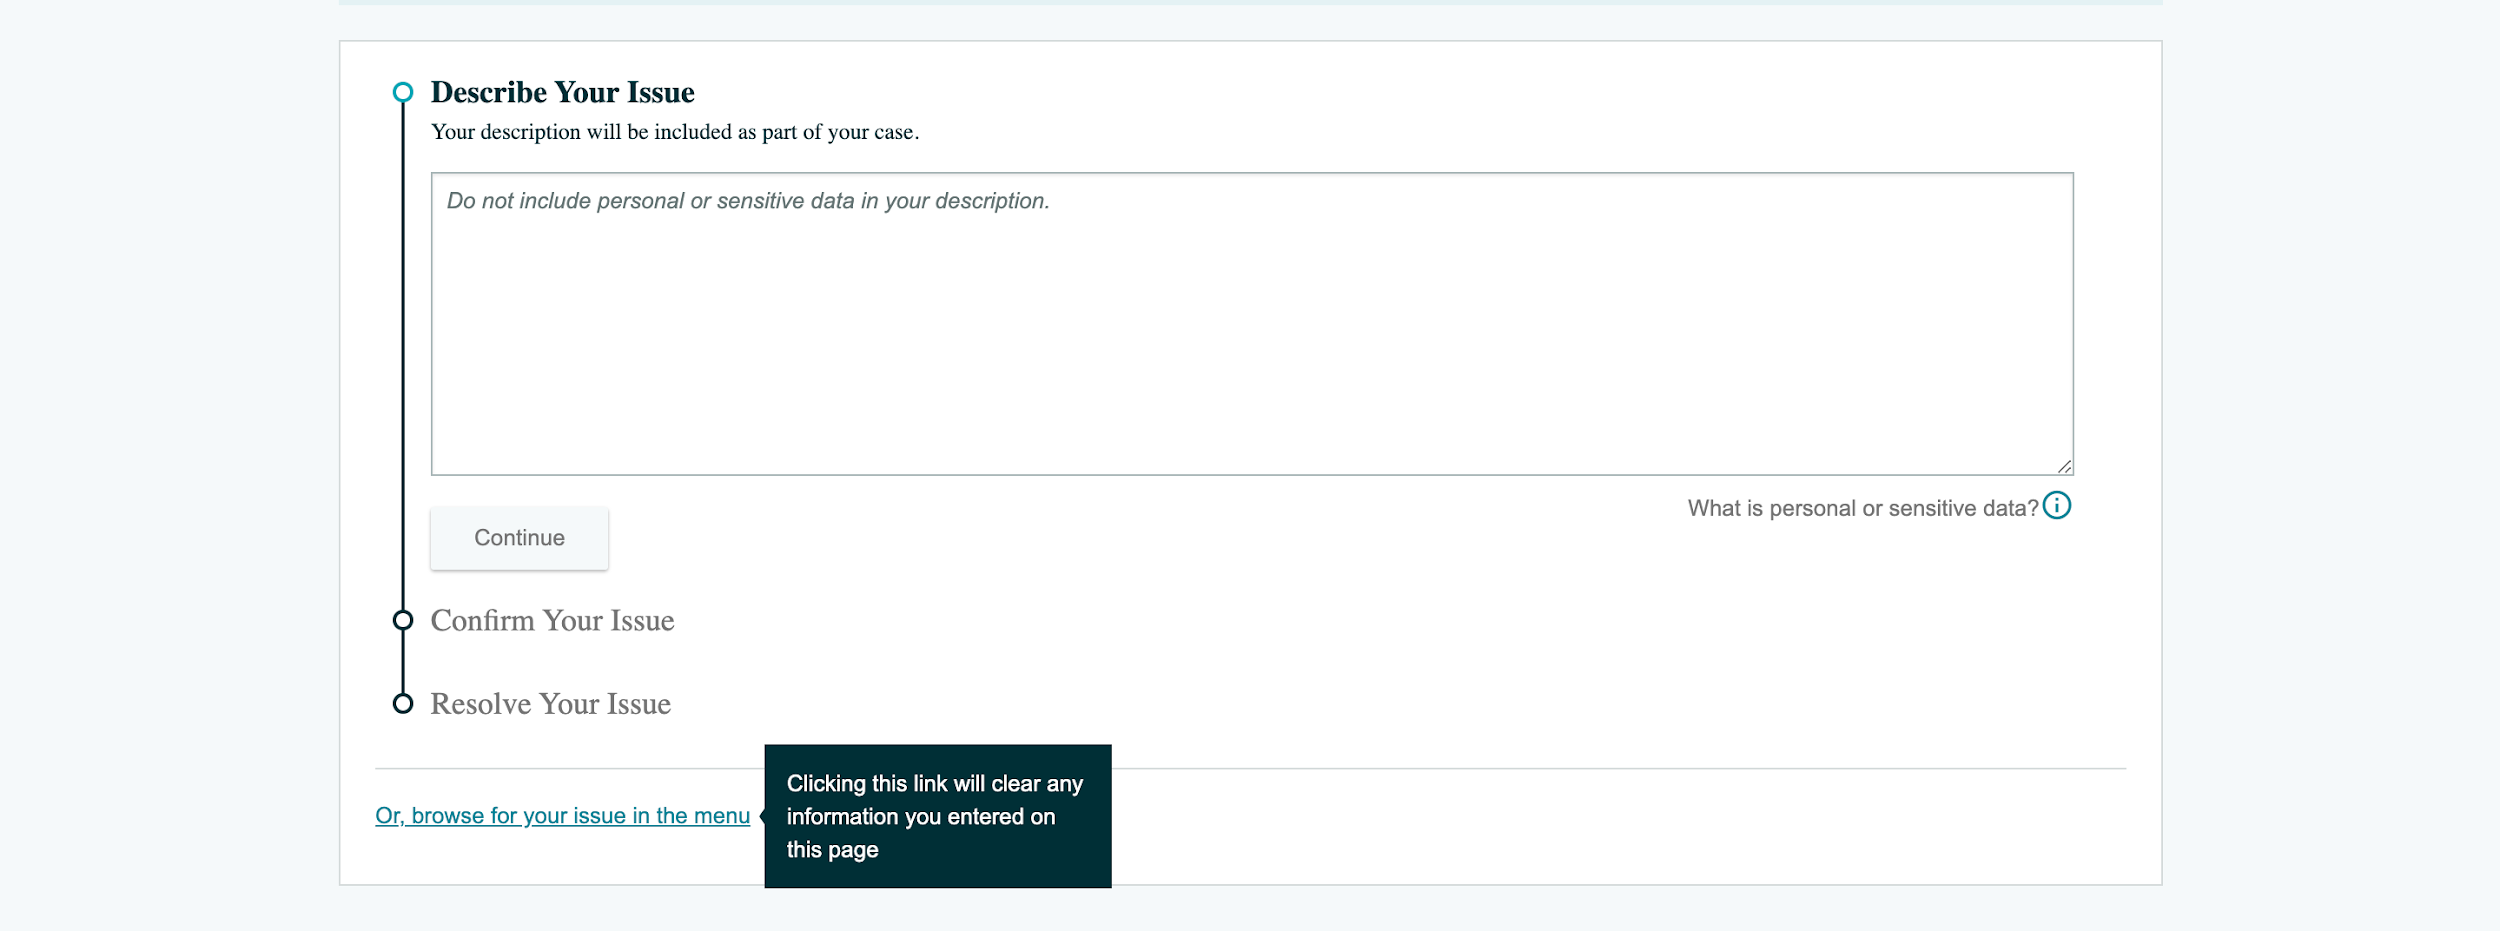Click the Continue button
2500x931 pixels.
click(x=519, y=538)
